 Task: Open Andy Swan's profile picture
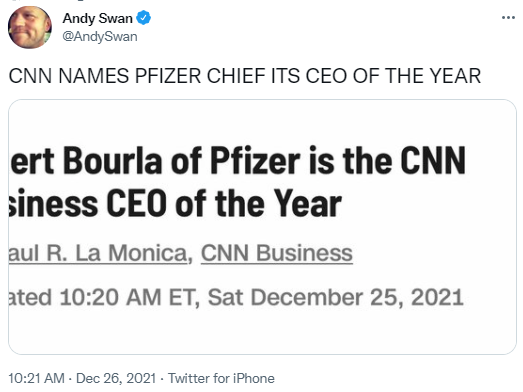(30, 27)
